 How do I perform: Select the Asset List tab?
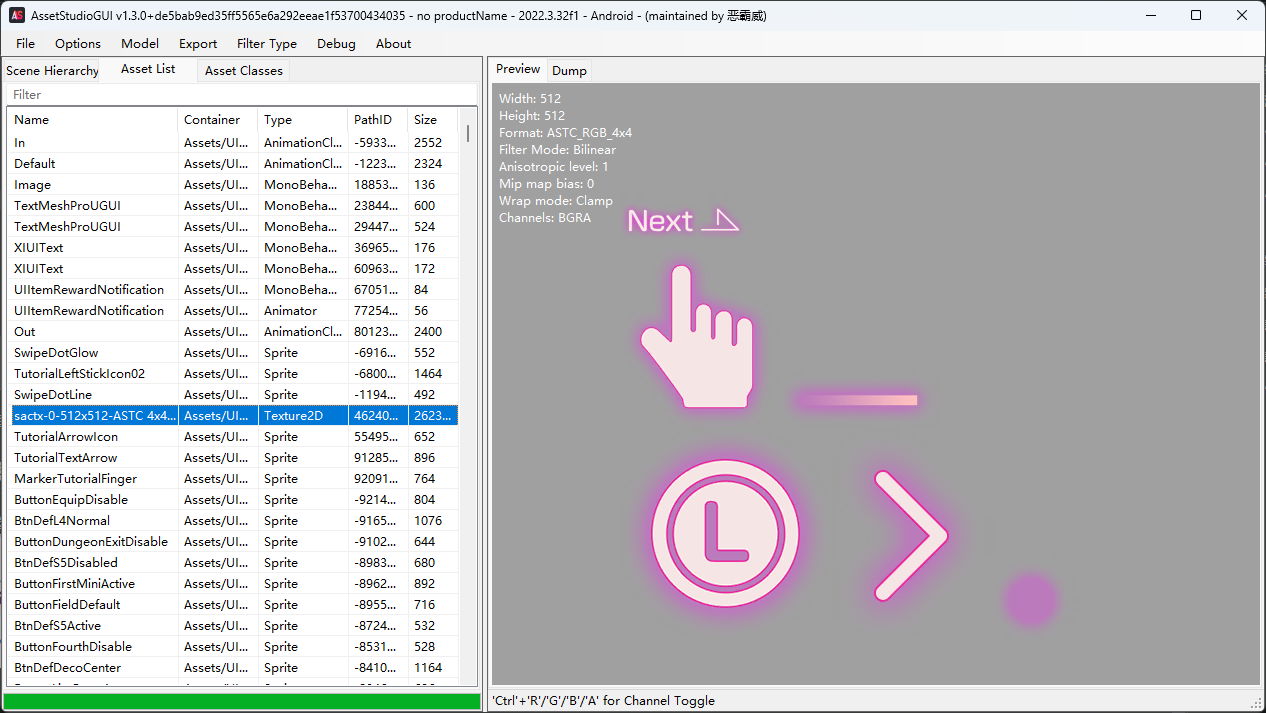click(148, 69)
